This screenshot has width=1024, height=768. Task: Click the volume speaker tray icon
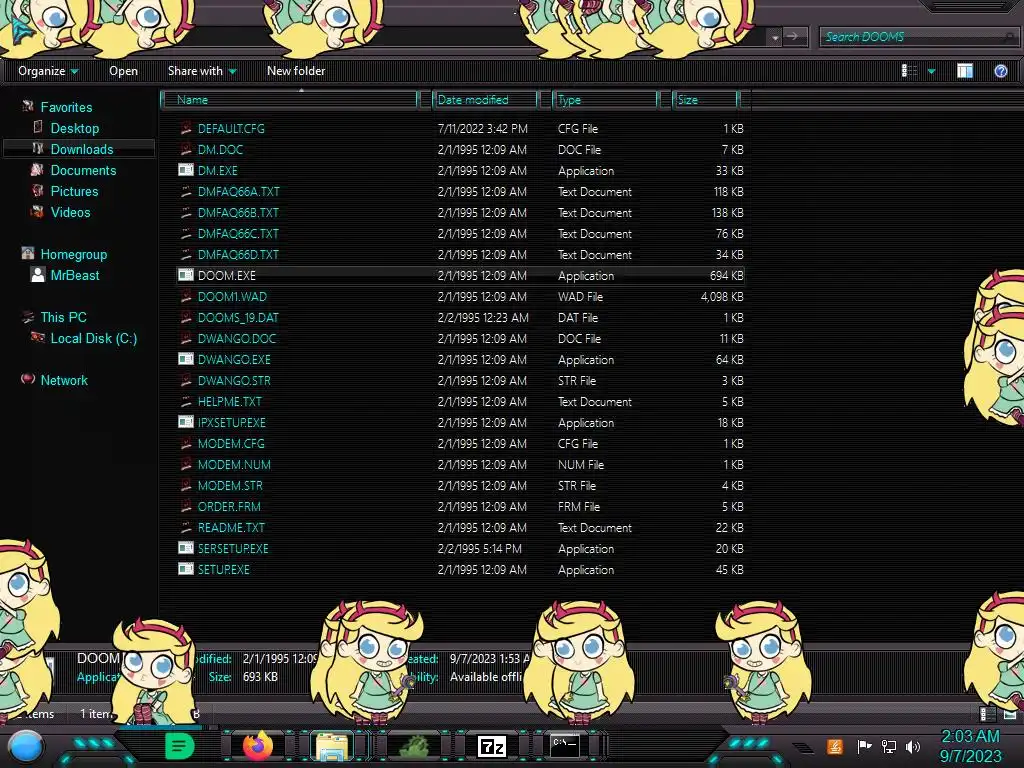click(913, 746)
